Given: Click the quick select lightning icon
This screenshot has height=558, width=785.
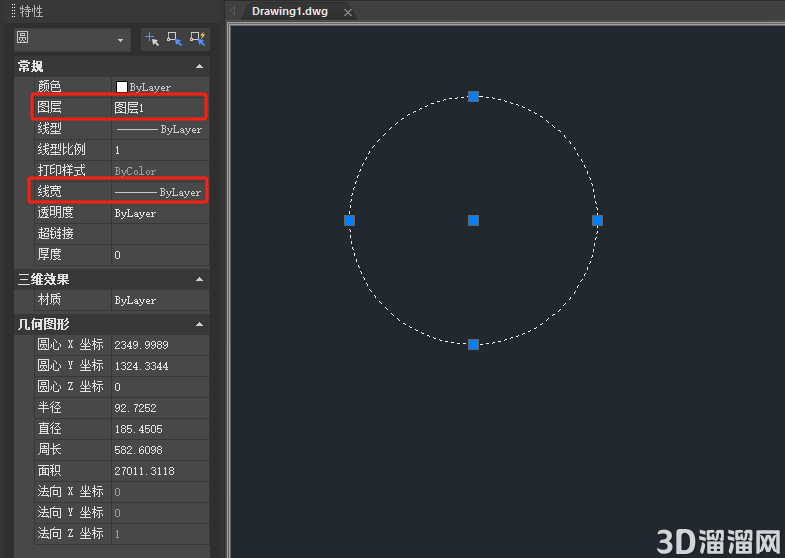Looking at the screenshot, I should [x=198, y=39].
